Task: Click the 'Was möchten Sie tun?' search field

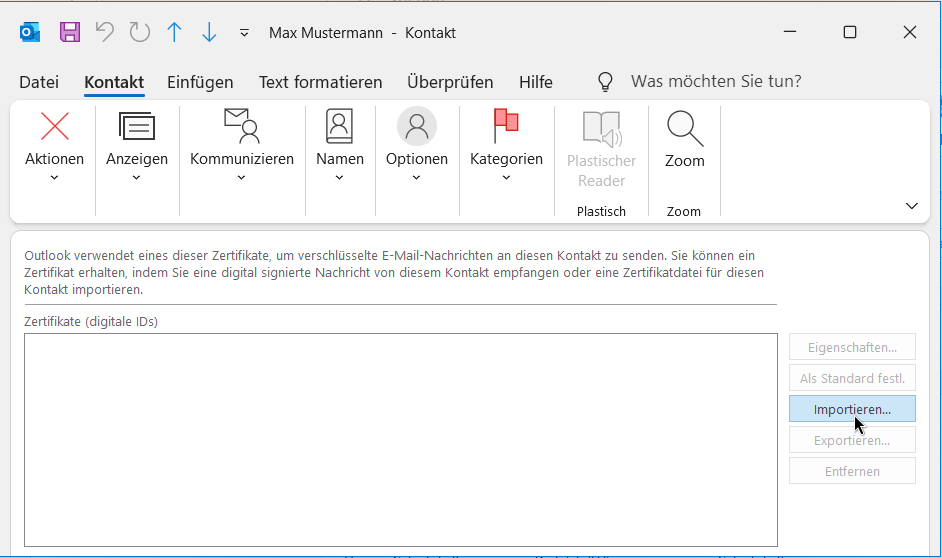Action: 716,81
